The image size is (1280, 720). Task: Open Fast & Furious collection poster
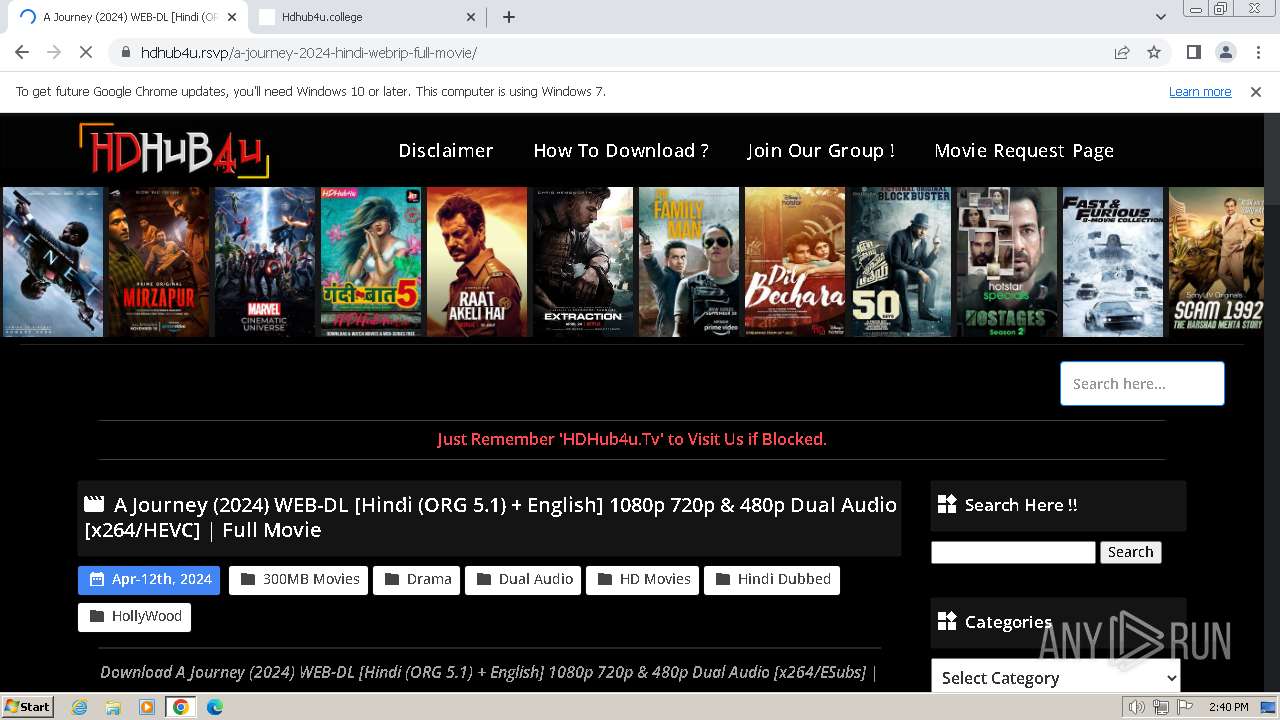click(x=1113, y=262)
